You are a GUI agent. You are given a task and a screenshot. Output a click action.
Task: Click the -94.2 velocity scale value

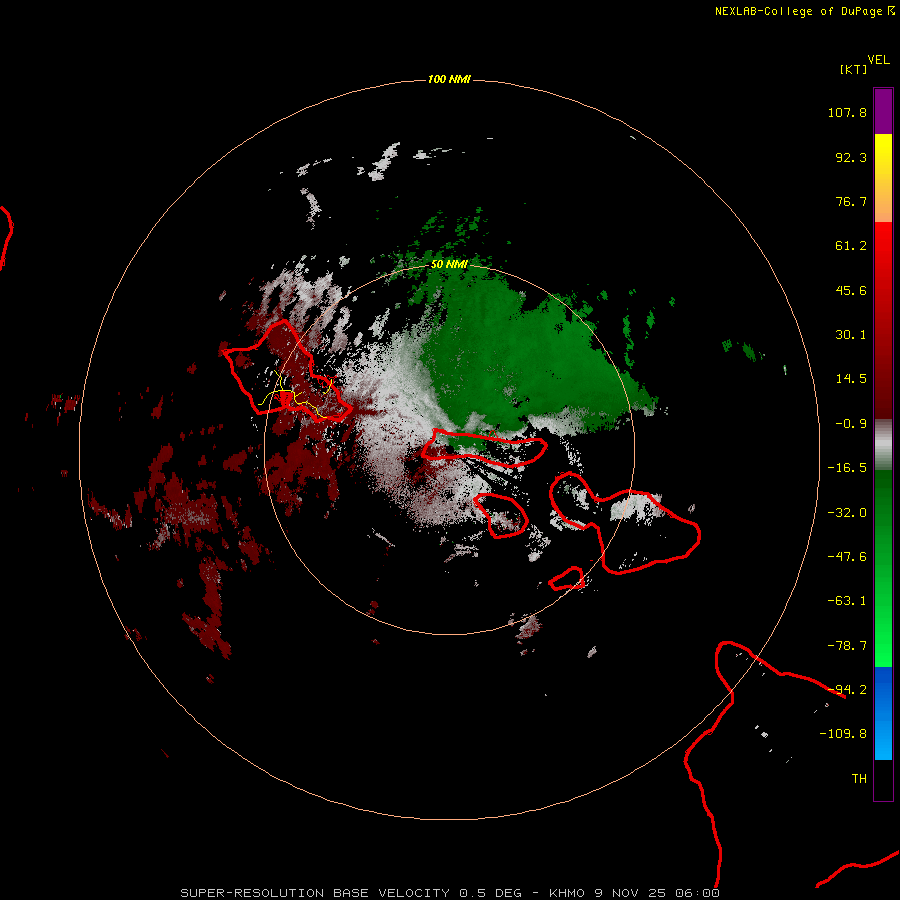(847, 690)
